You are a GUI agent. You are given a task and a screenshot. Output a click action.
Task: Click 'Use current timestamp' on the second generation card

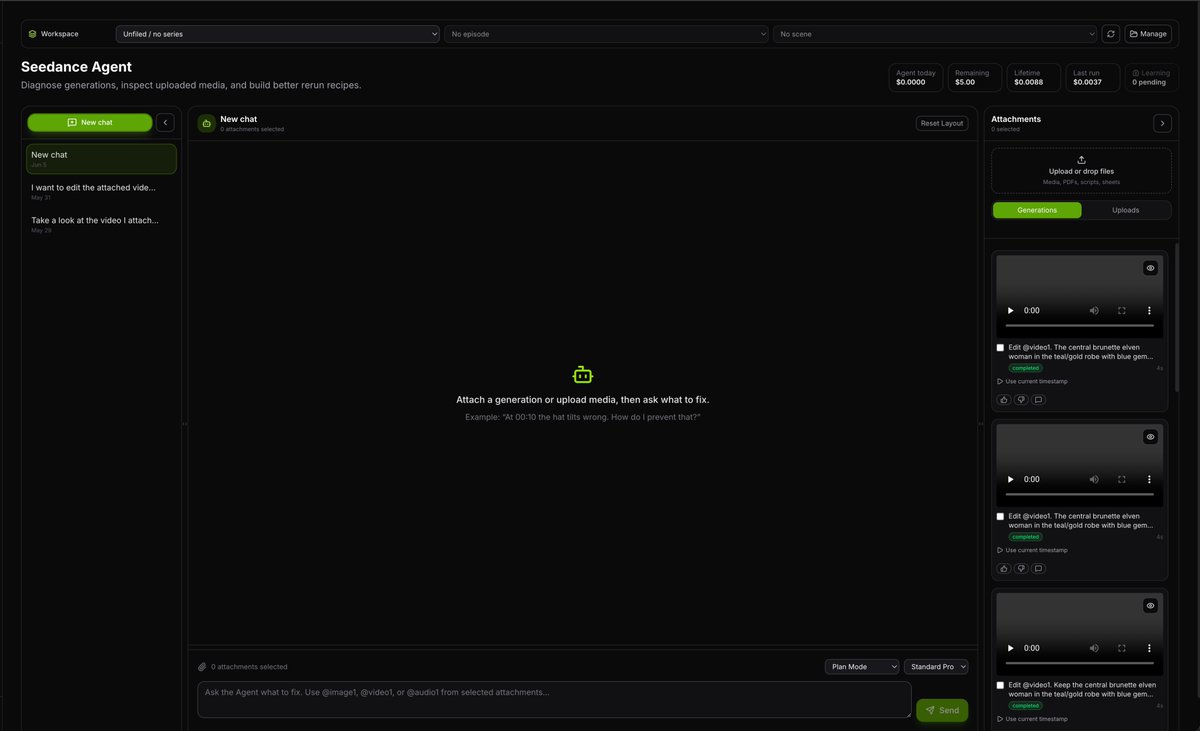1032,550
